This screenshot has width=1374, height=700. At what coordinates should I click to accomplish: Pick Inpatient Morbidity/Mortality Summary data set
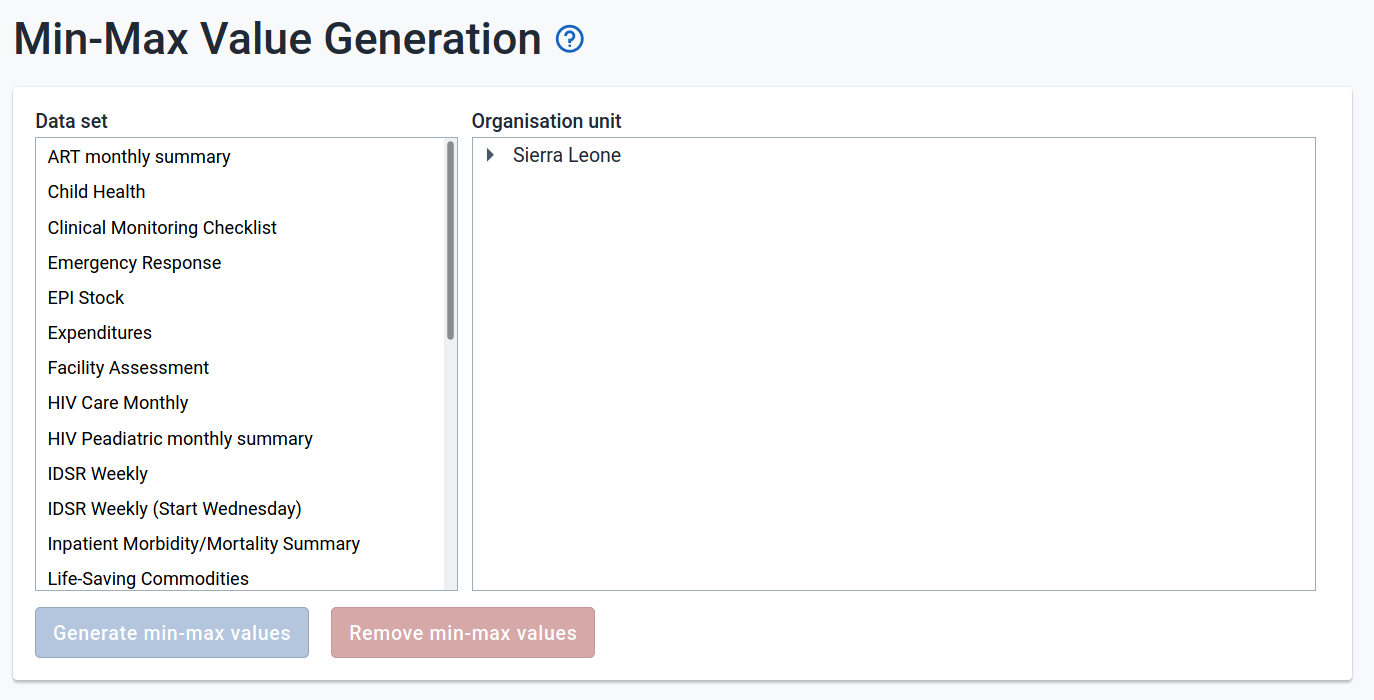click(x=204, y=544)
